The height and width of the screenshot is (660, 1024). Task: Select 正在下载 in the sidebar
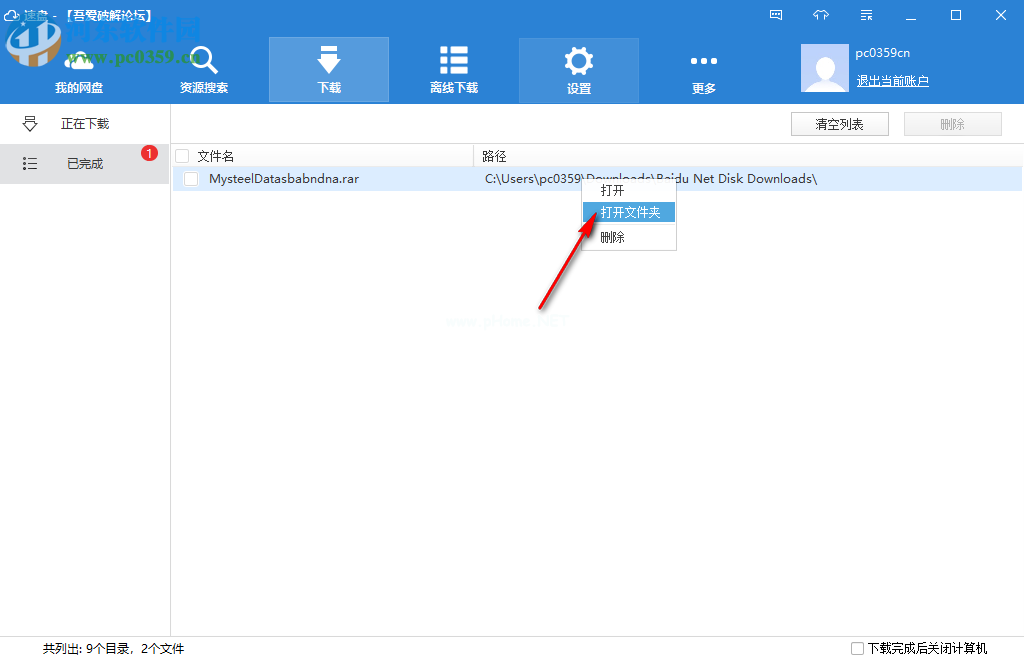85,124
